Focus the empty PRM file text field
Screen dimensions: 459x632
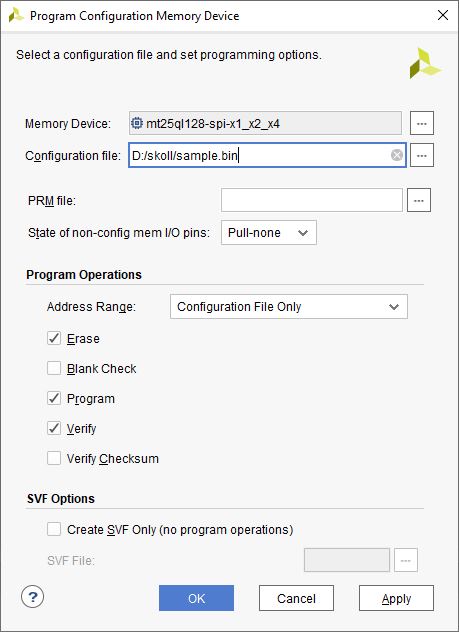(312, 200)
